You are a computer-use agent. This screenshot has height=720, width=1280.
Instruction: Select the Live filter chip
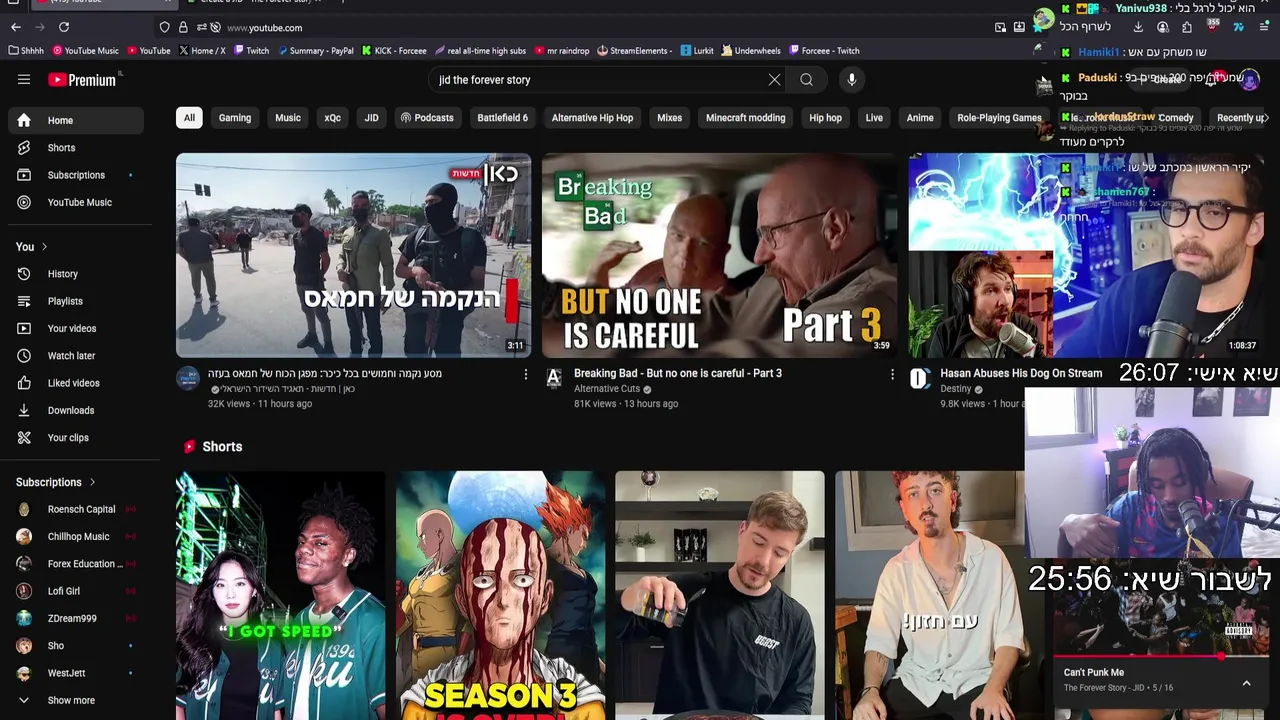point(874,118)
